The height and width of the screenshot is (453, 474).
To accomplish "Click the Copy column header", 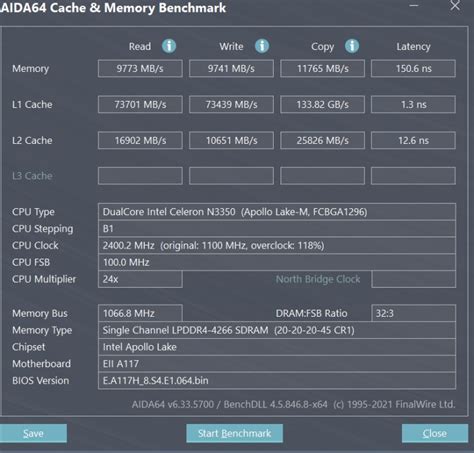I will 322,47.
